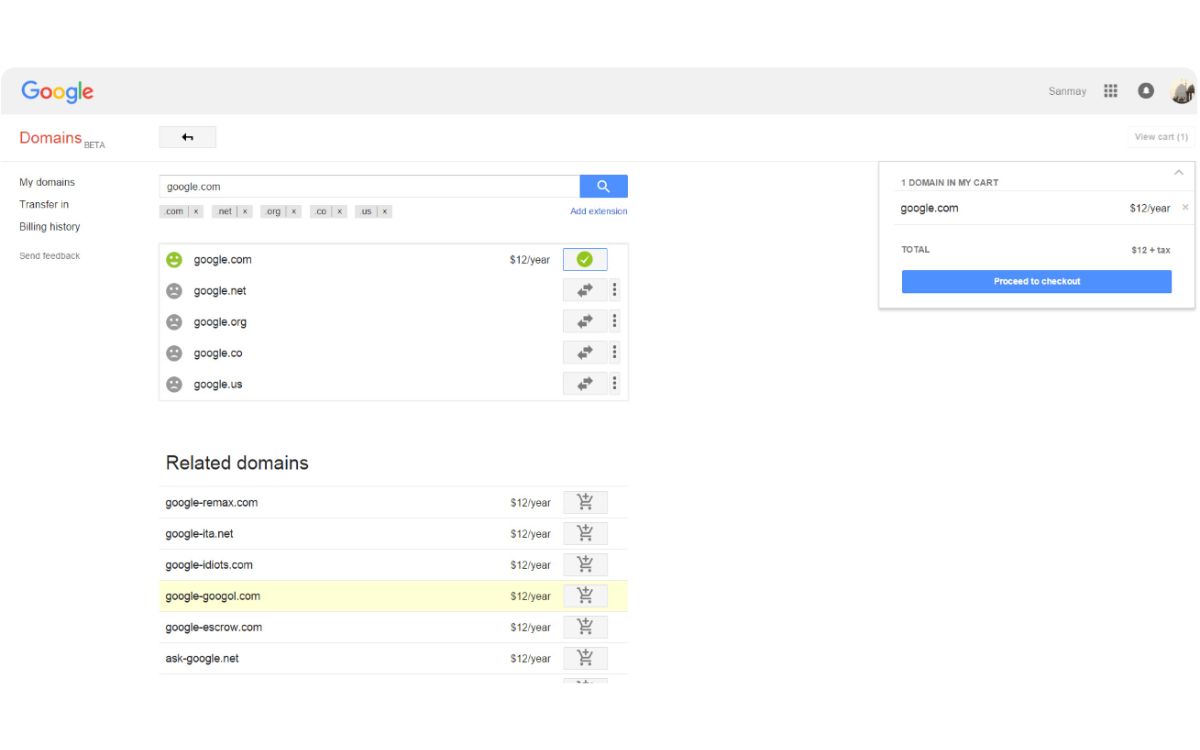Open more options for google.net
Screen dimensions: 1200x750
[614, 291]
